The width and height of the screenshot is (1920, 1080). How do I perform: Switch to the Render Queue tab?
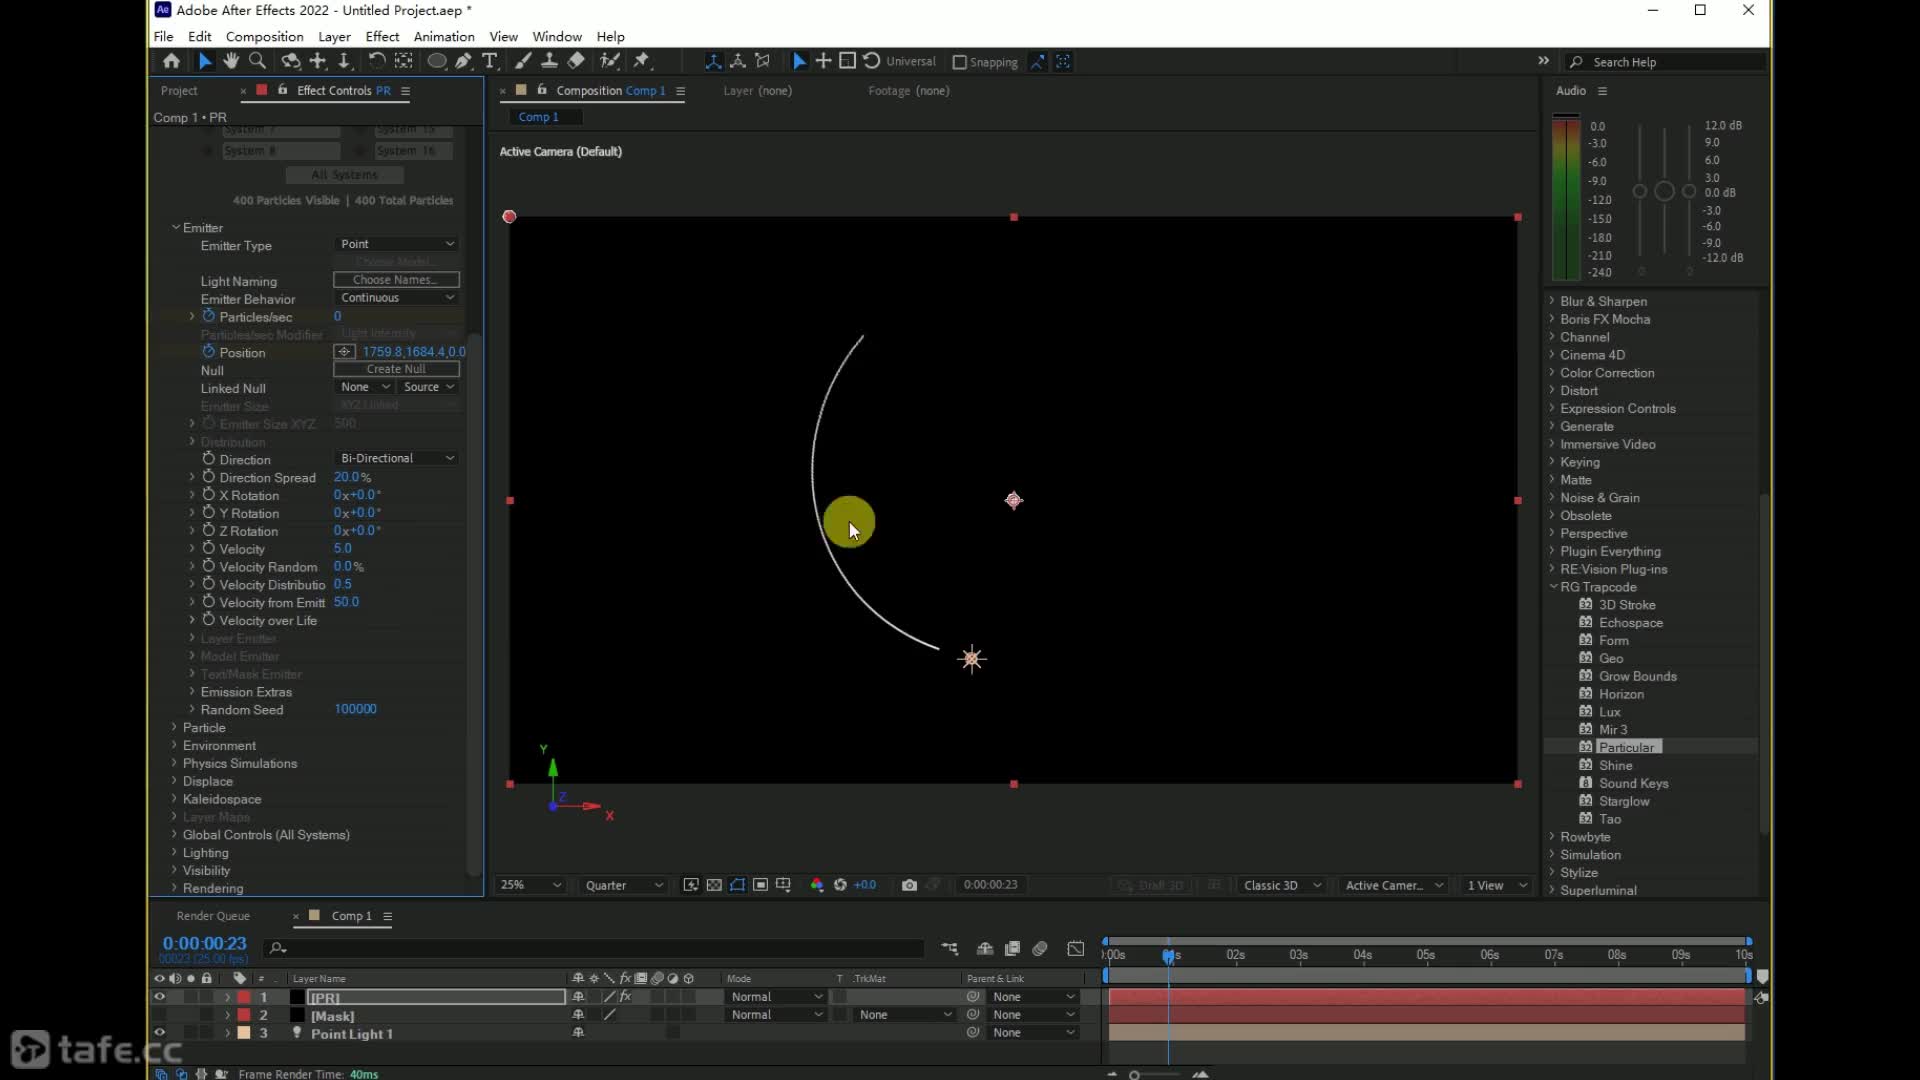coord(213,916)
